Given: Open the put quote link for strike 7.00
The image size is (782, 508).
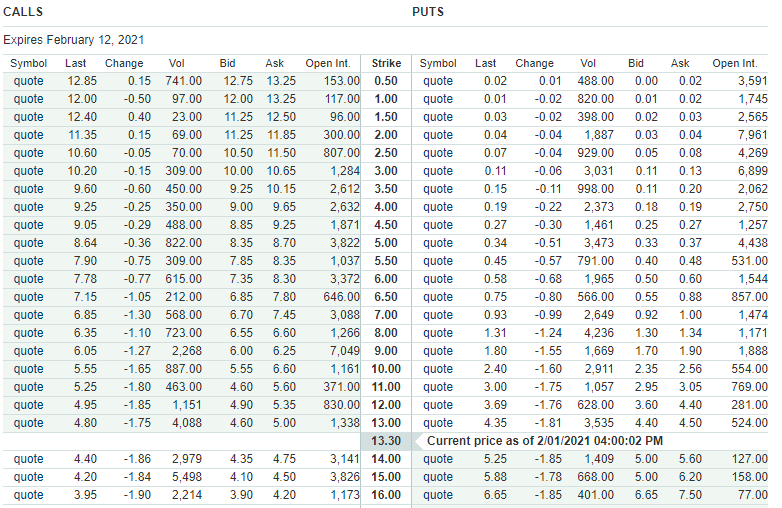Looking at the screenshot, I should (438, 315).
